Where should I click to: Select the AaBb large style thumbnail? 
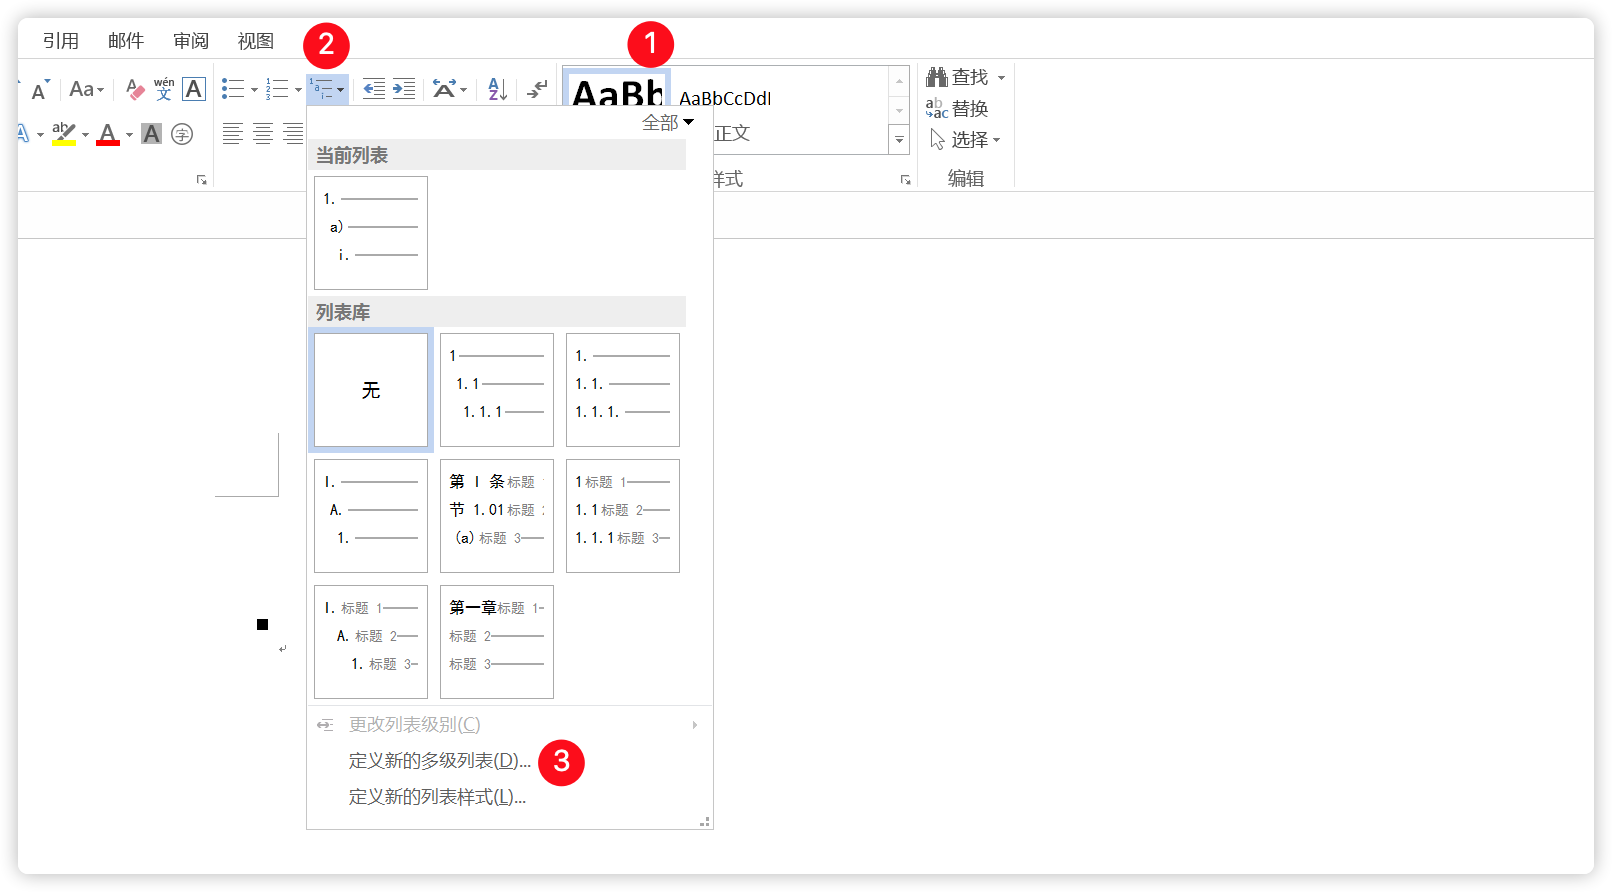point(617,87)
